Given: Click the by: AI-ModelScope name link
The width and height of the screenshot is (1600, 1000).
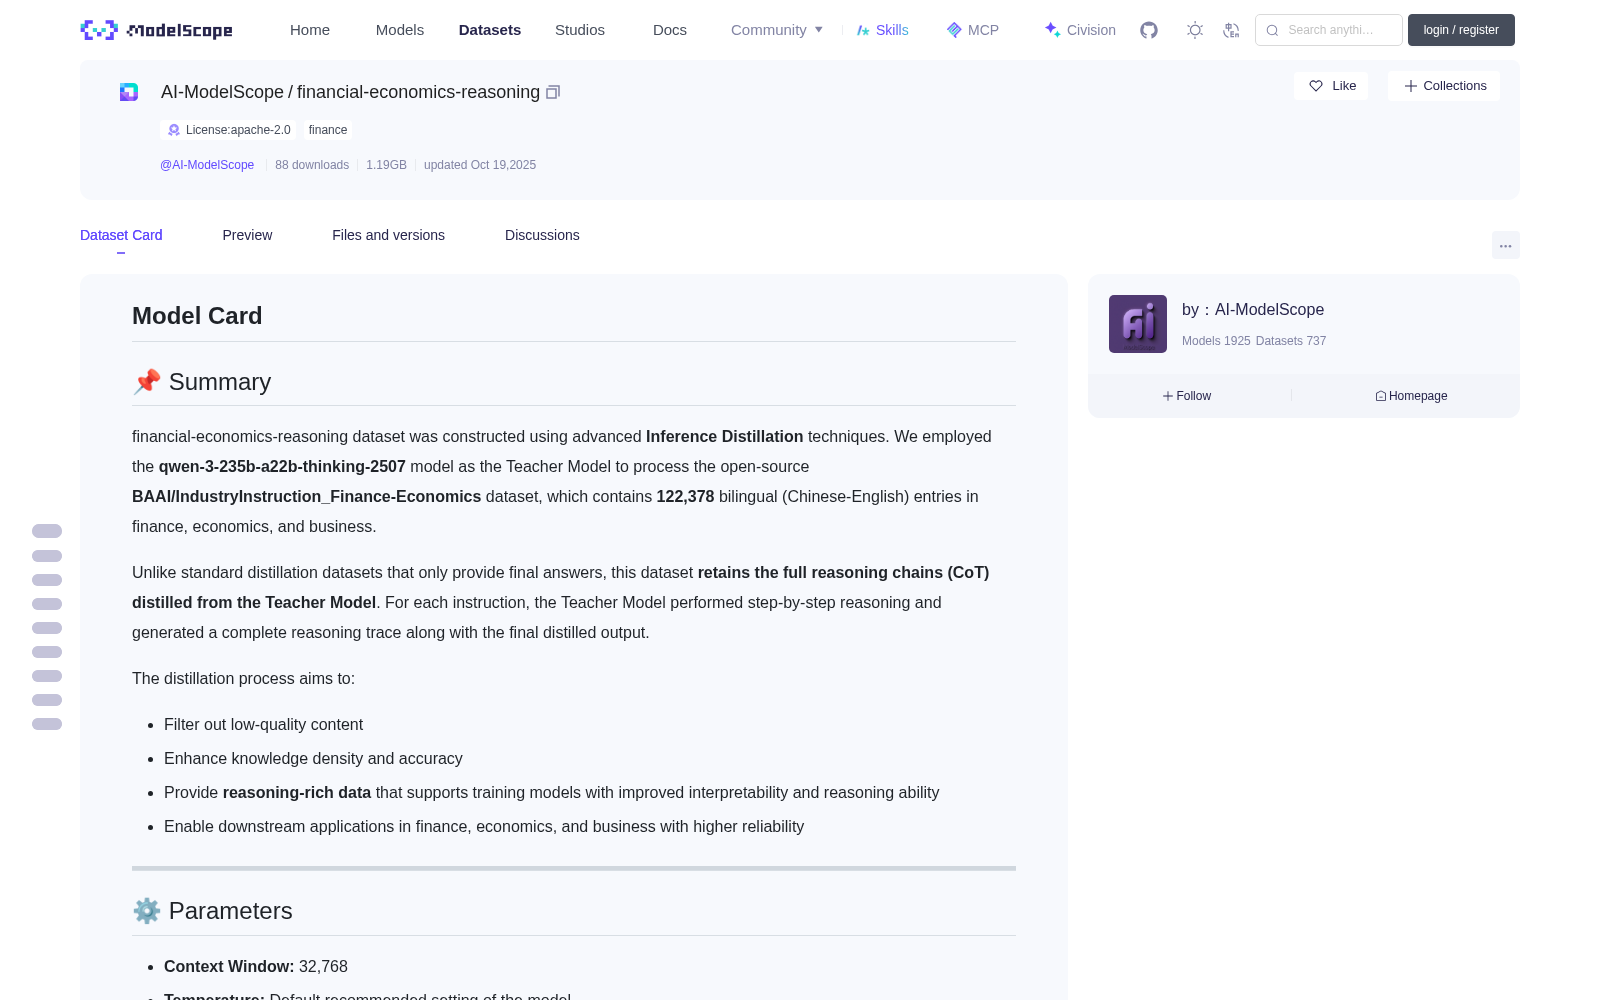Looking at the screenshot, I should point(1253,310).
